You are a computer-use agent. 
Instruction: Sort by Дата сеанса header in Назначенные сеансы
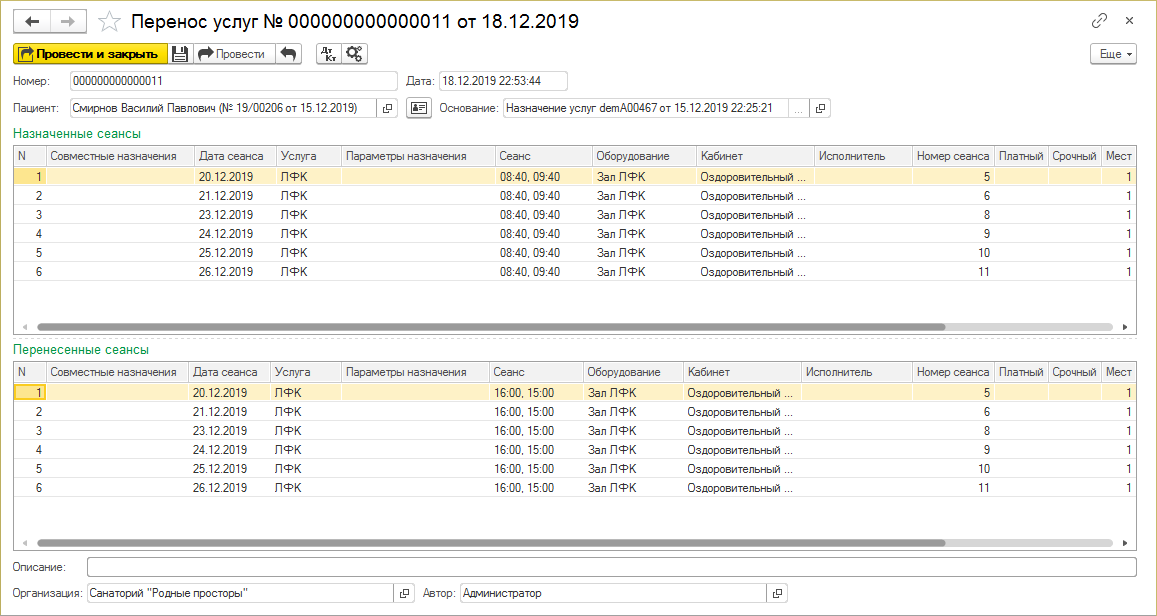(231, 156)
